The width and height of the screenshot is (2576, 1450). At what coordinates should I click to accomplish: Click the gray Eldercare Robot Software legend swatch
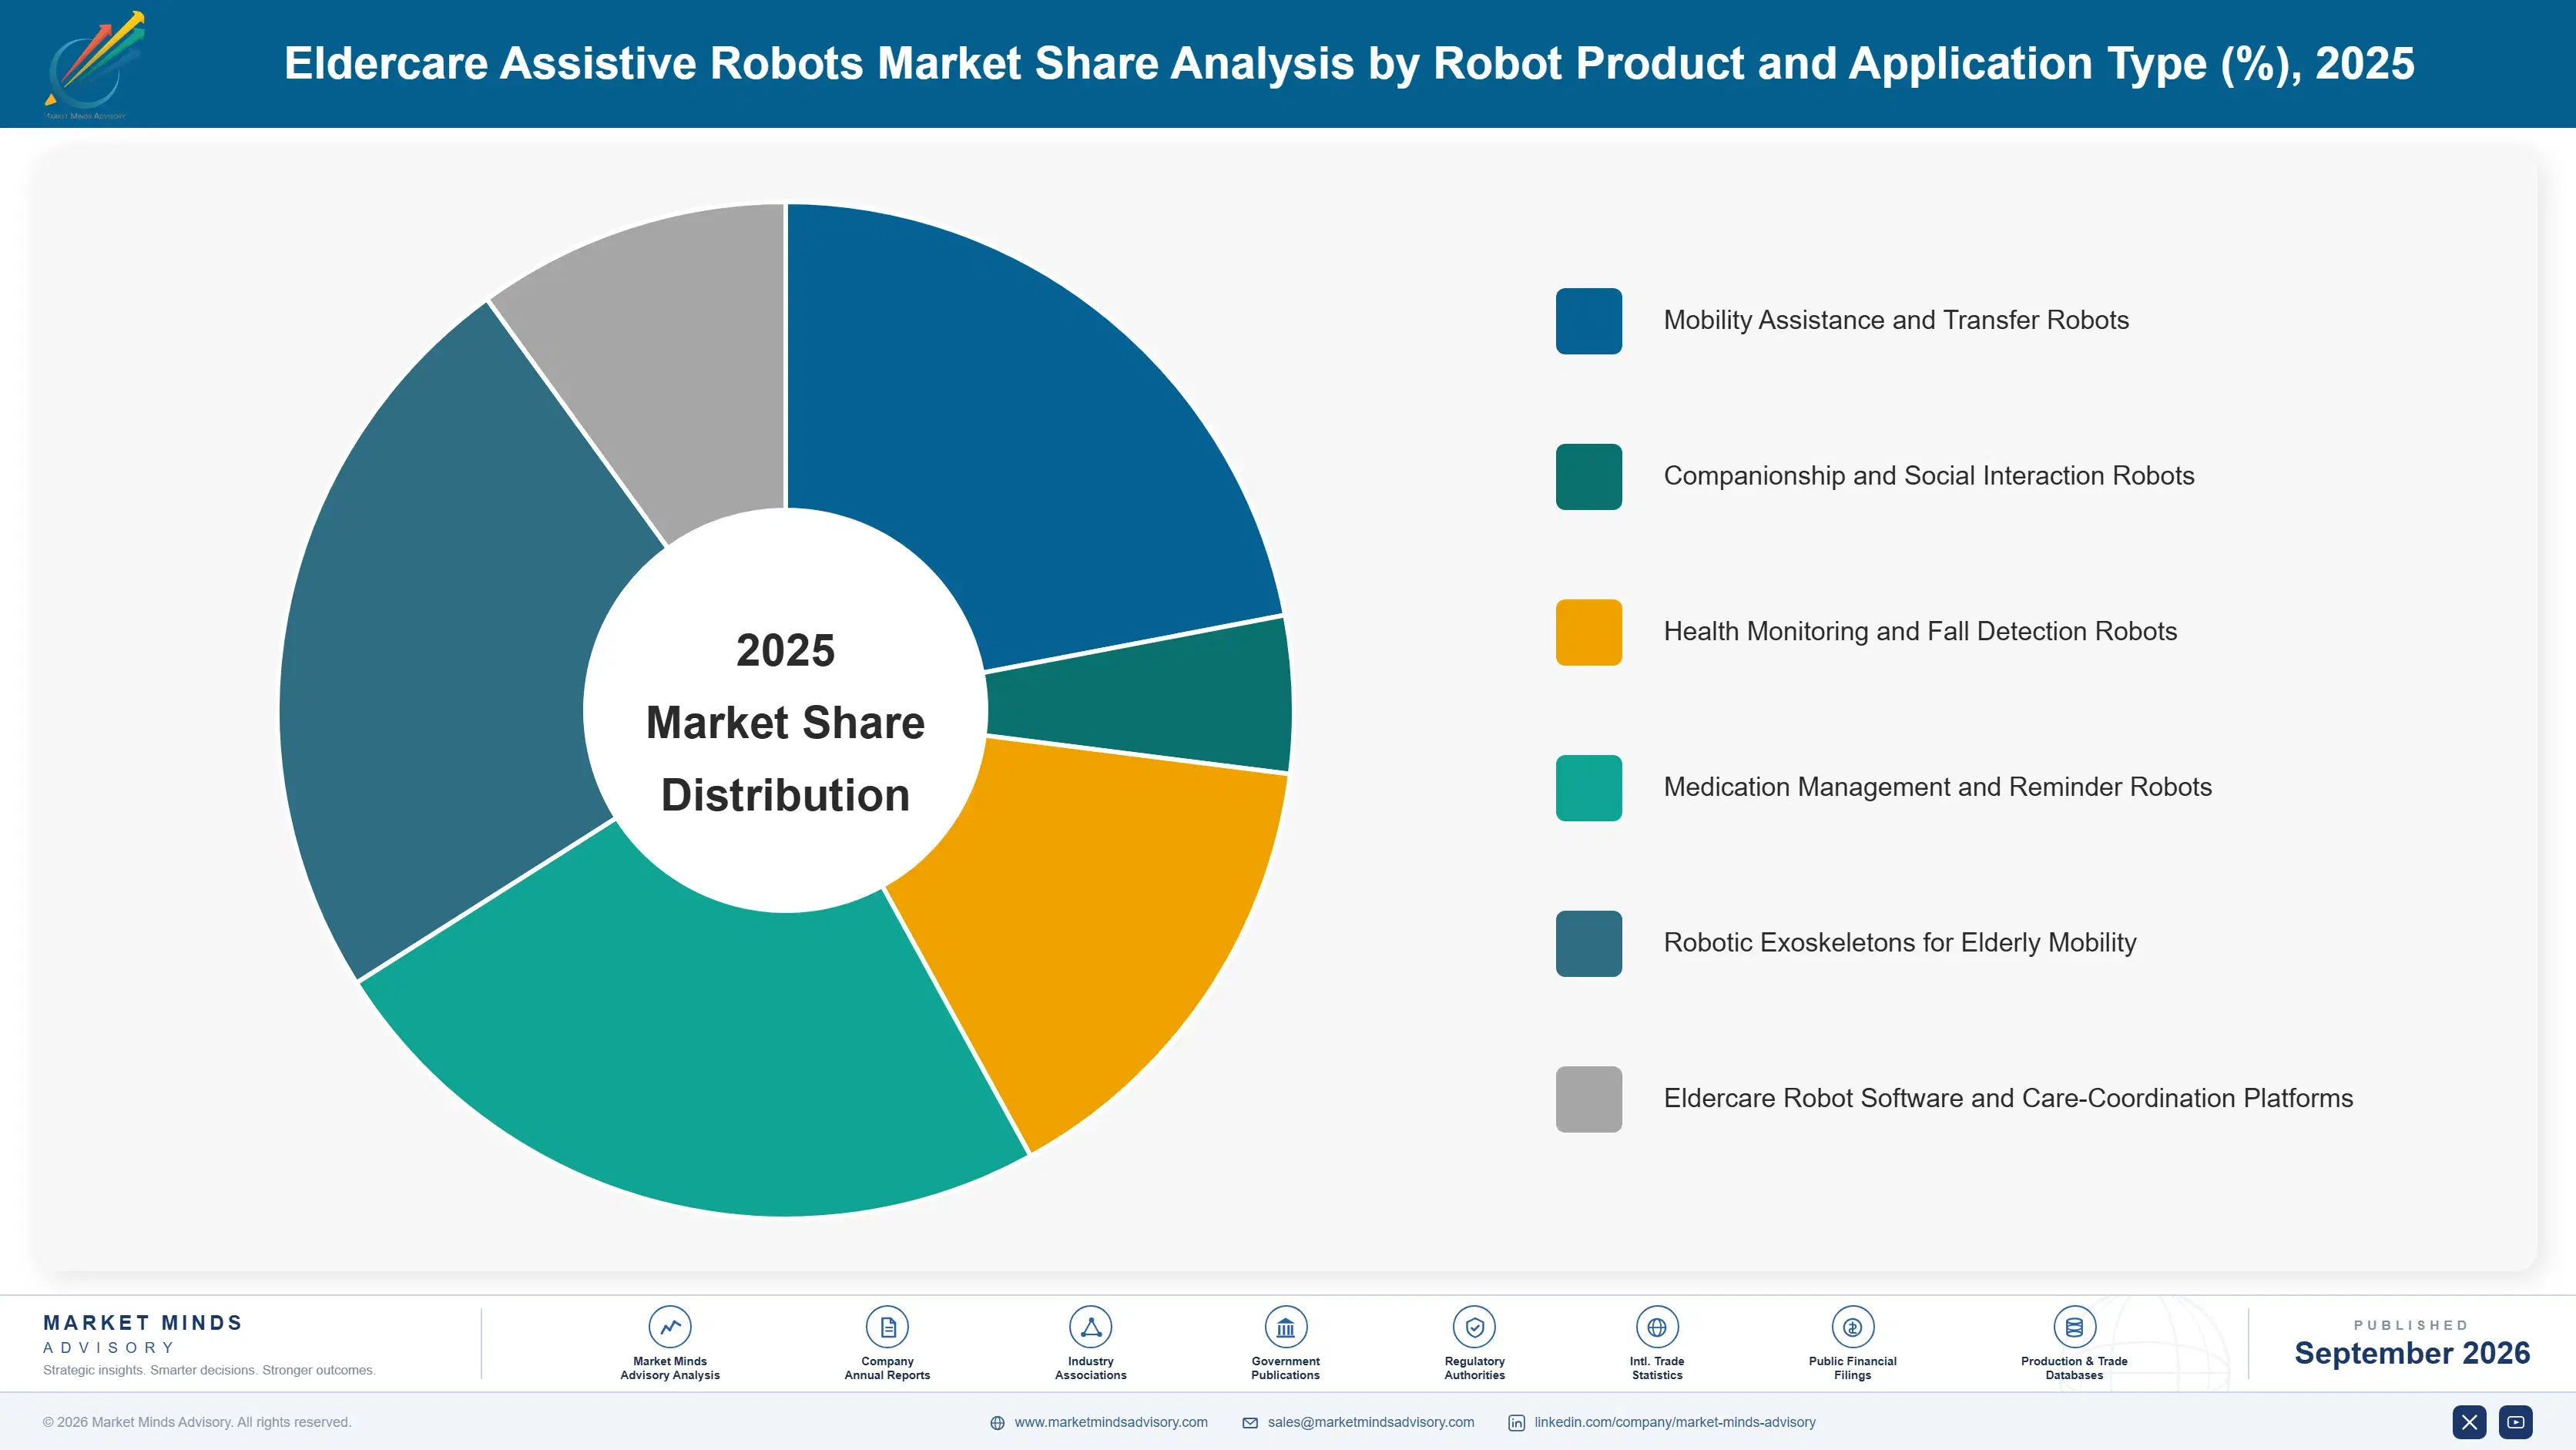pyautogui.click(x=1588, y=1099)
